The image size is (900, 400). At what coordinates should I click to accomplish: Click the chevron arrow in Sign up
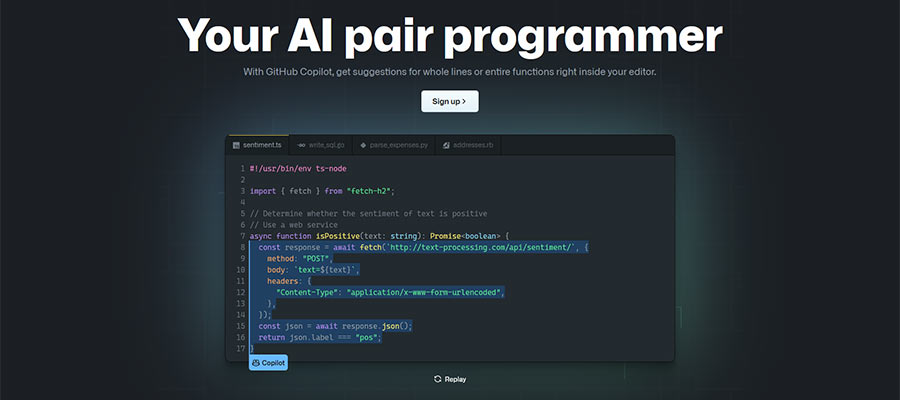pos(465,101)
